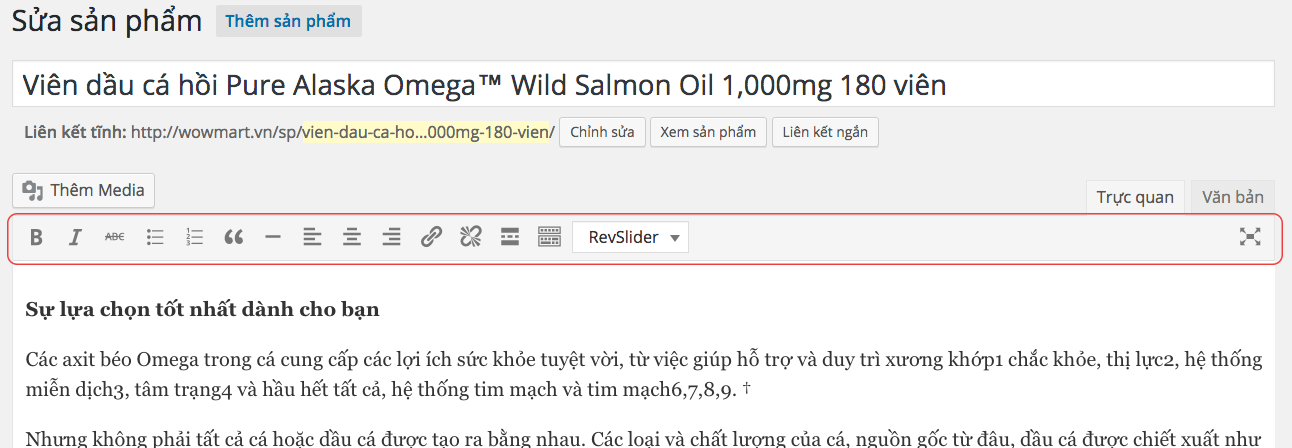The width and height of the screenshot is (1292, 448).
Task: Click the 'Sửa sản phẩm' page heading
Action: click(107, 21)
